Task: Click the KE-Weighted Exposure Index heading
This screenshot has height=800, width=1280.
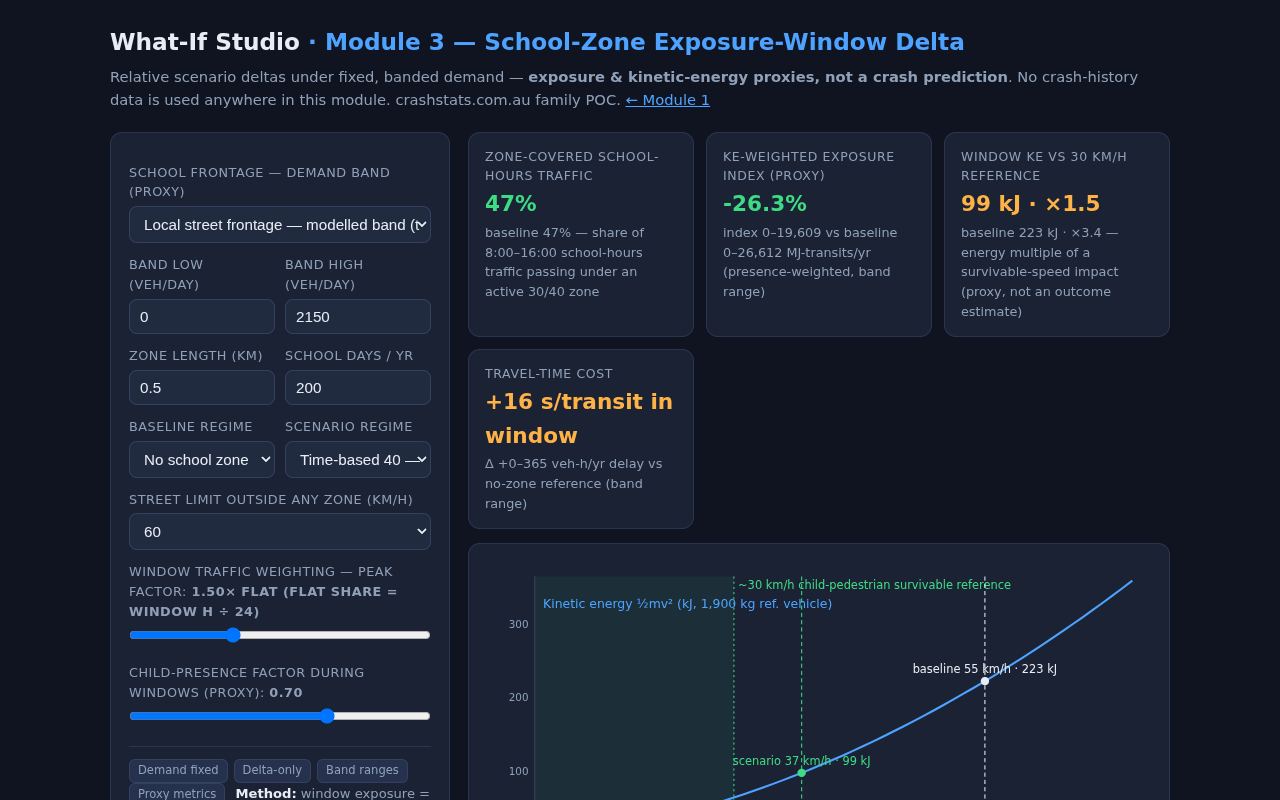Action: click(x=809, y=166)
